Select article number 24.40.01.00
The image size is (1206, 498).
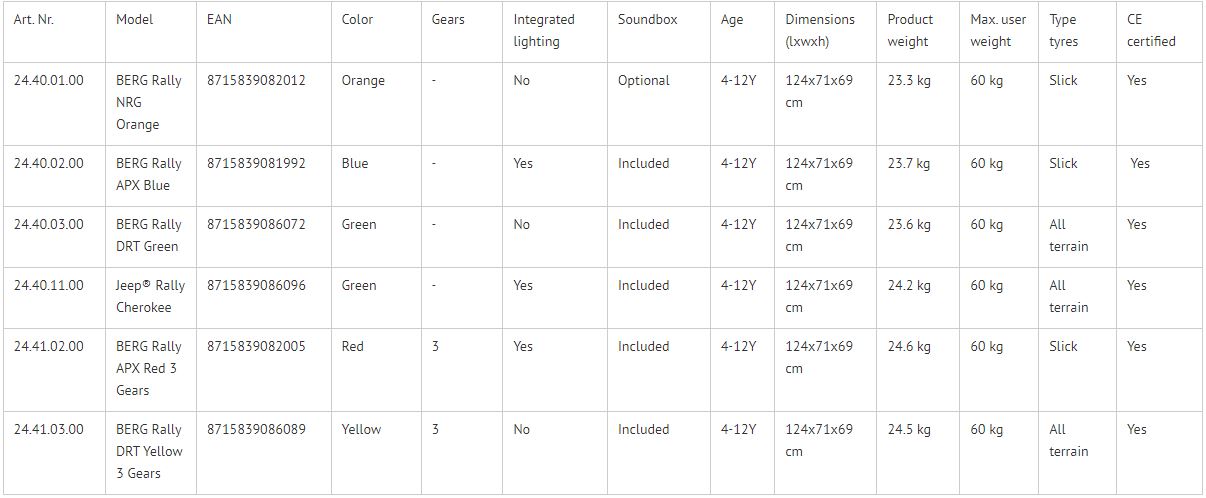[49, 80]
